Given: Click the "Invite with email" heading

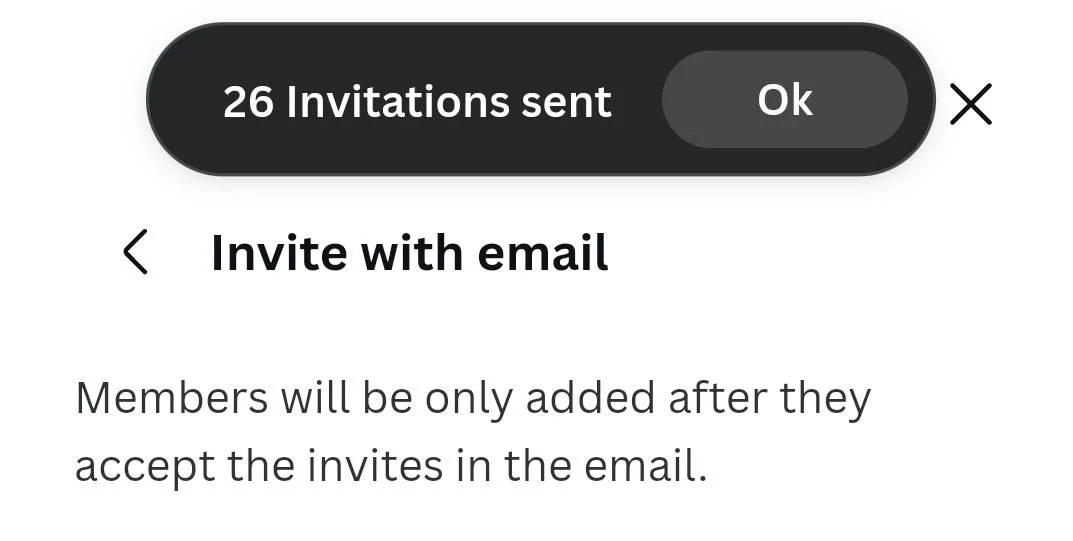Looking at the screenshot, I should click(x=409, y=252).
